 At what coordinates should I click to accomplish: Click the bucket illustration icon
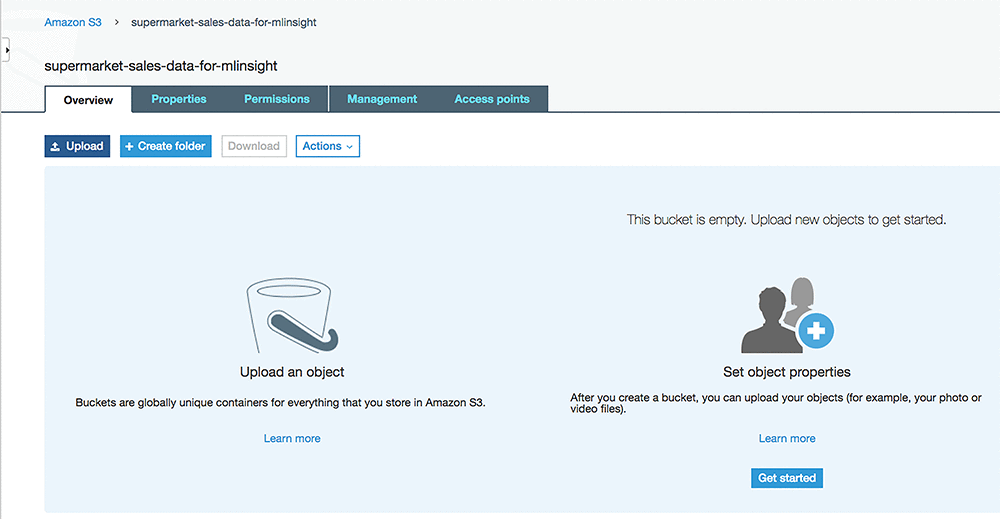pyautogui.click(x=292, y=315)
